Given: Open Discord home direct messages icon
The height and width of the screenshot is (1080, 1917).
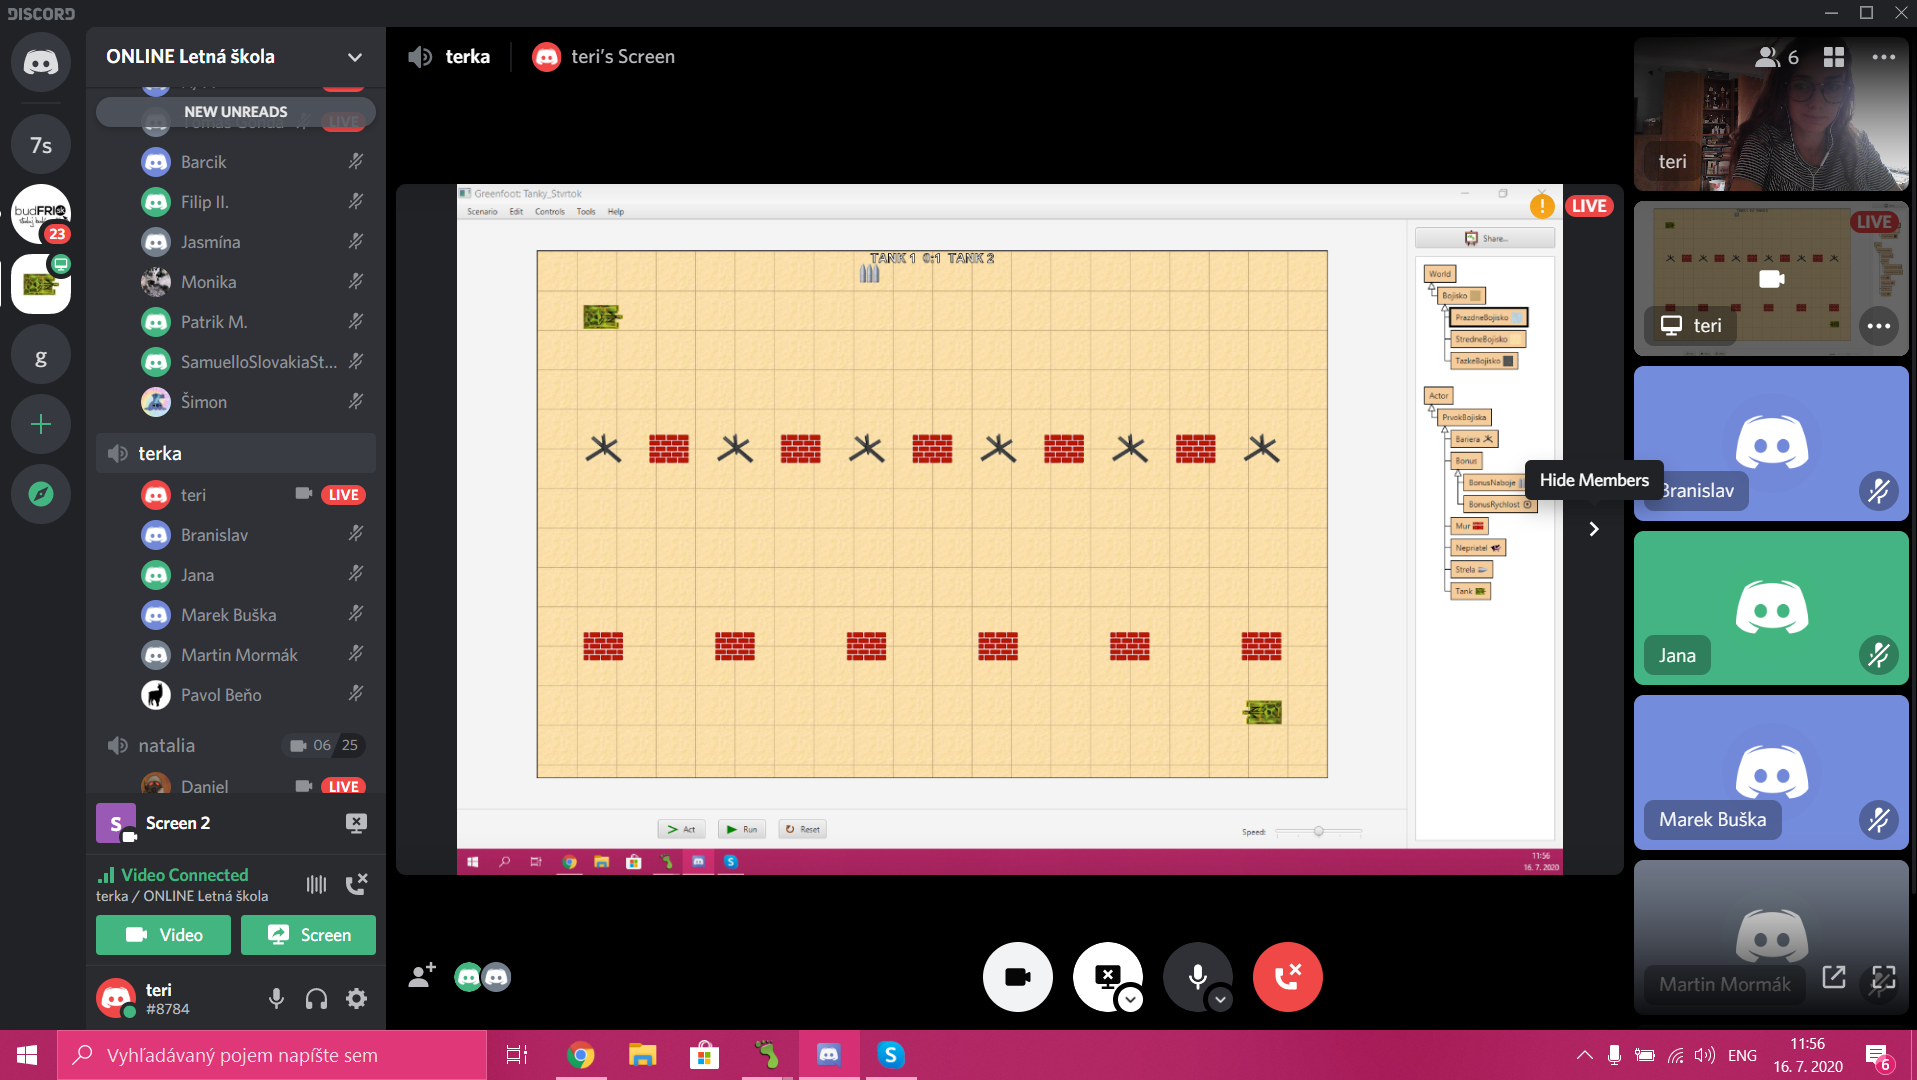Looking at the screenshot, I should click(x=41, y=62).
